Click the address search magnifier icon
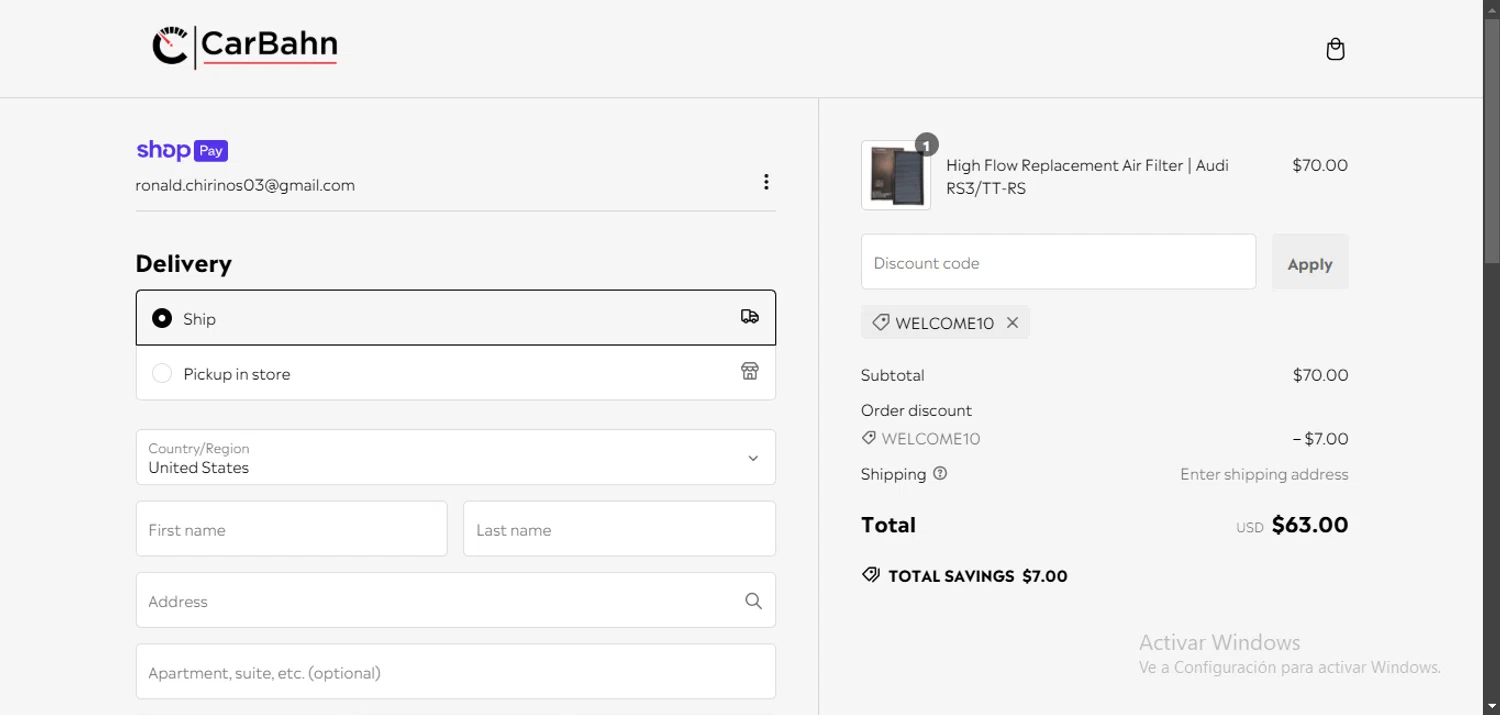The image size is (1500, 715). click(754, 601)
